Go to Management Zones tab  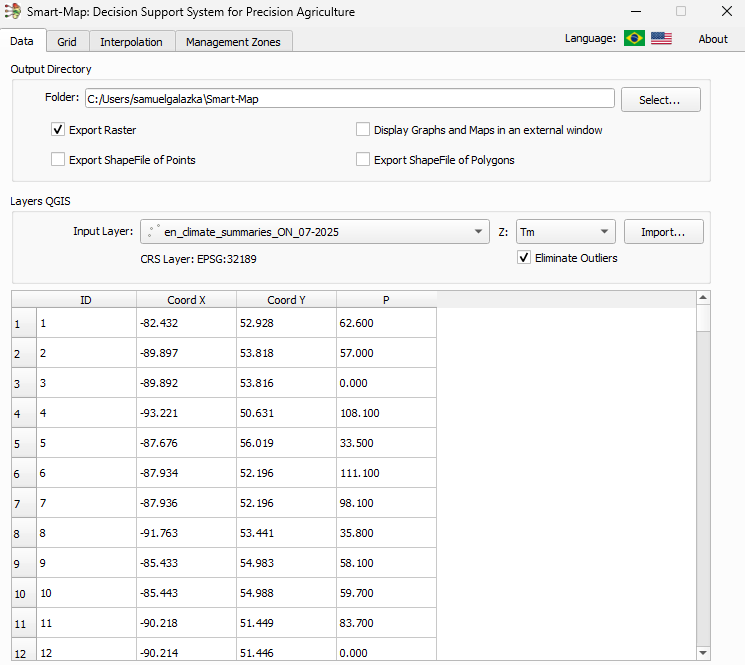pos(234,41)
